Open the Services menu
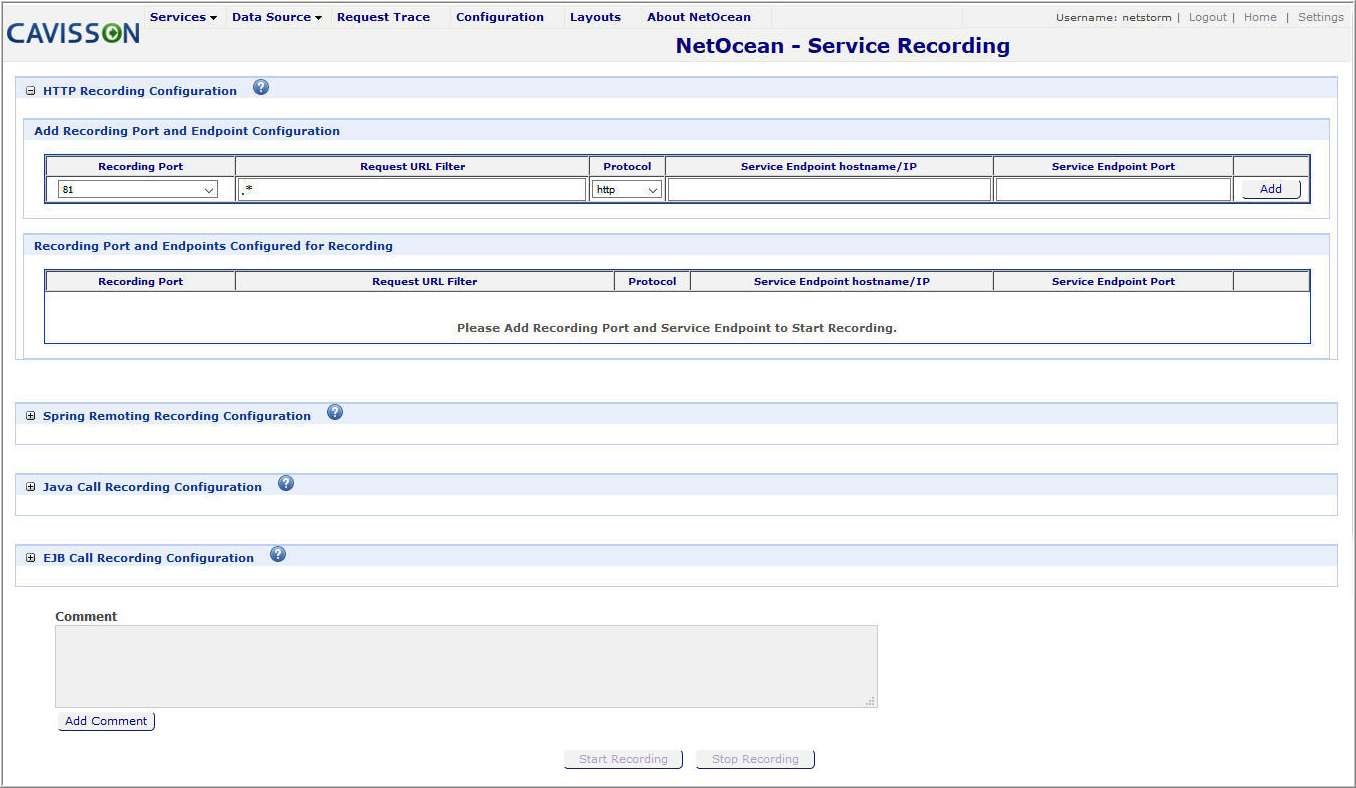Viewport: 1356px width, 788px height. (x=183, y=17)
